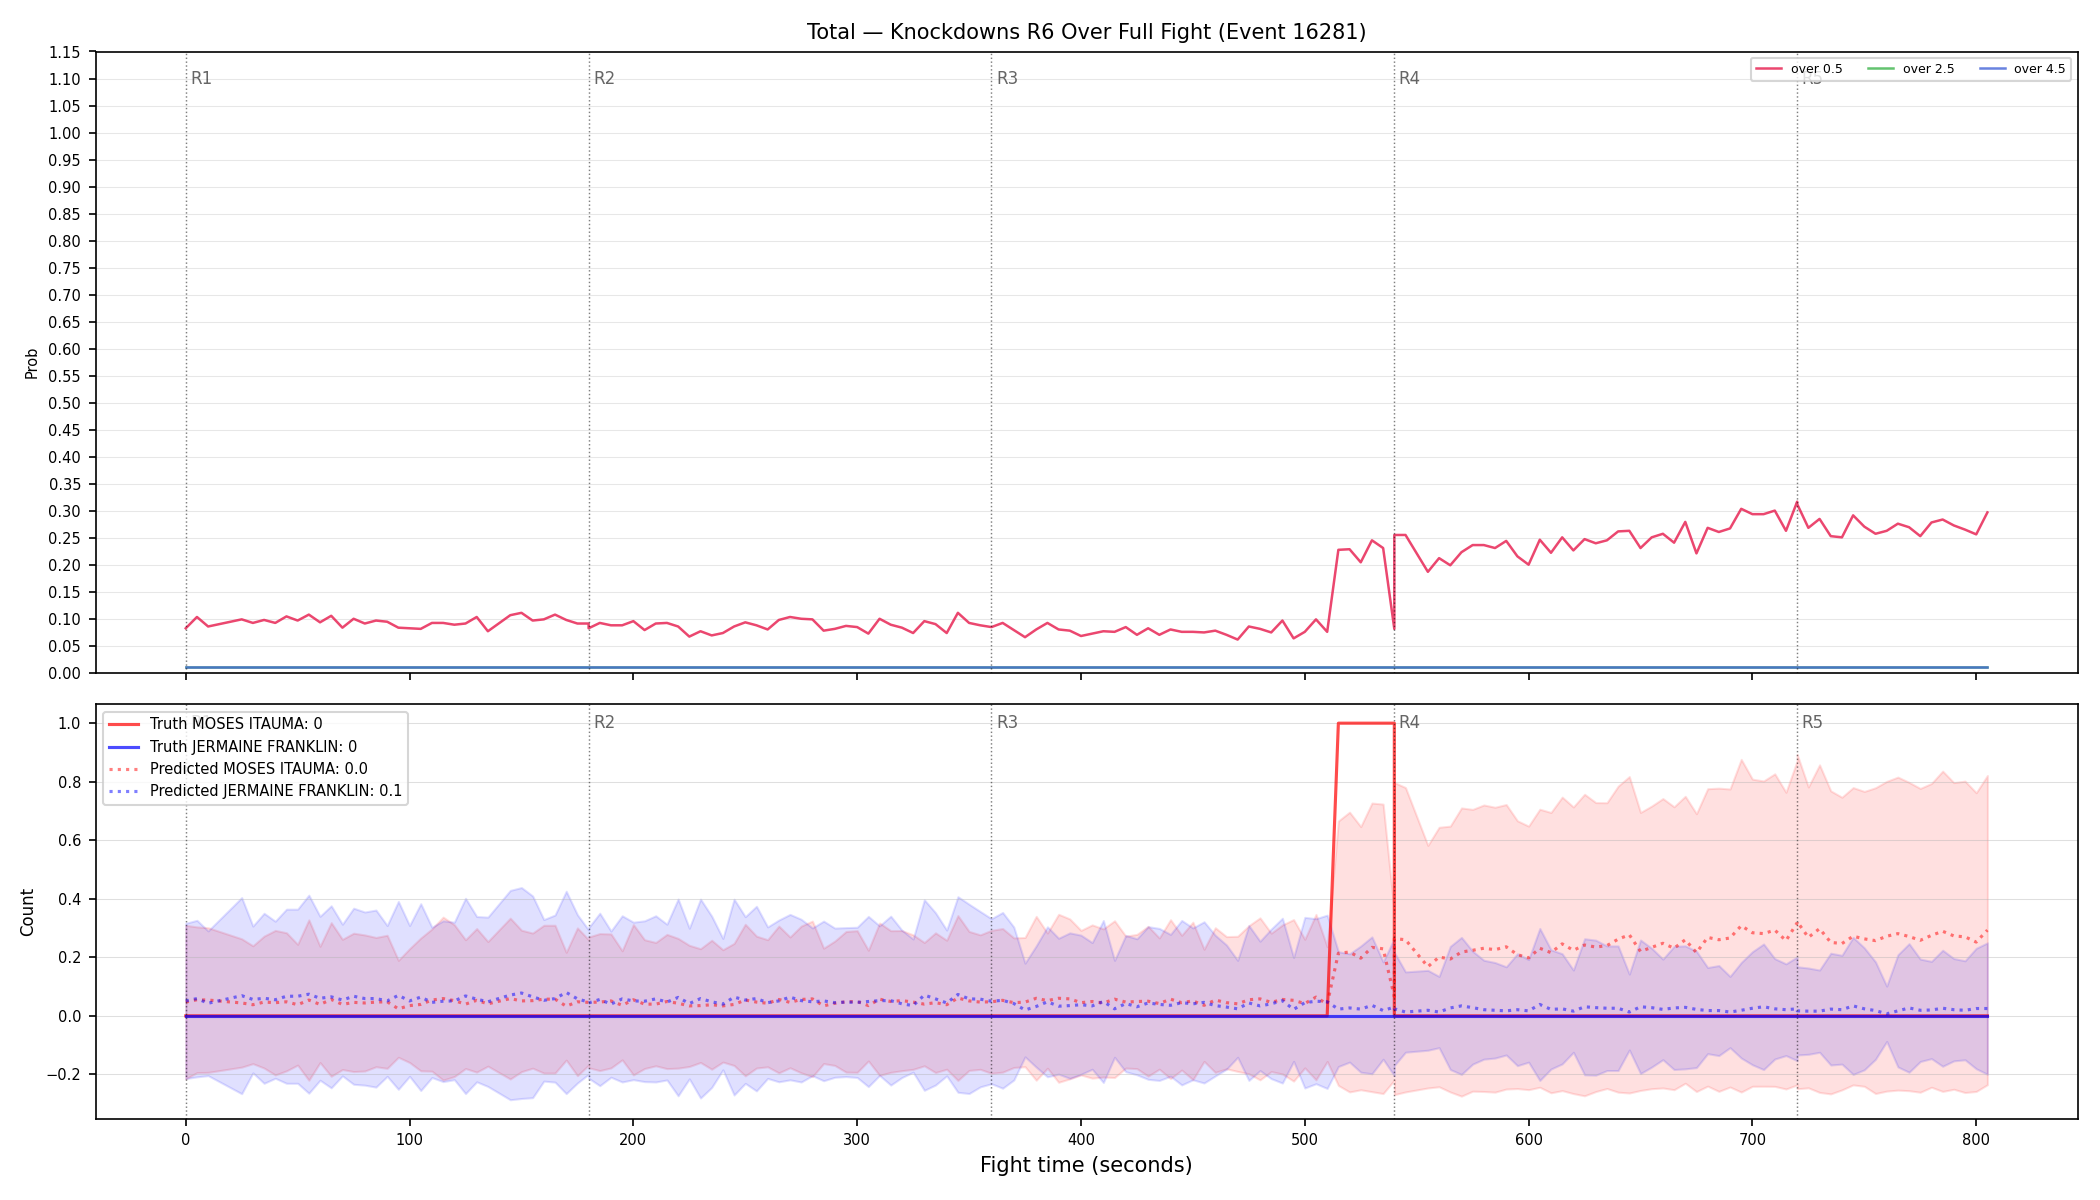Image resolution: width=2100 pixels, height=1200 pixels.
Task: Click the −0.2 tick on Count axis
Action: 65,1074
